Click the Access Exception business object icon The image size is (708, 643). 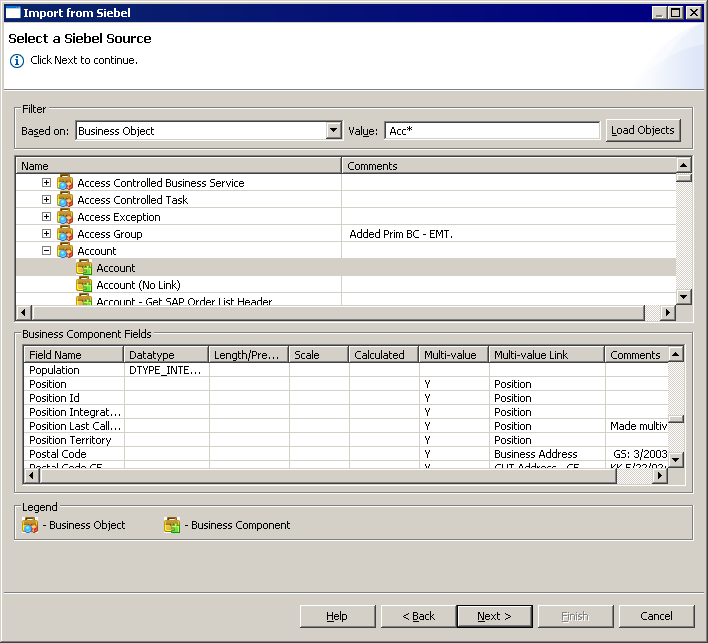[x=65, y=217]
